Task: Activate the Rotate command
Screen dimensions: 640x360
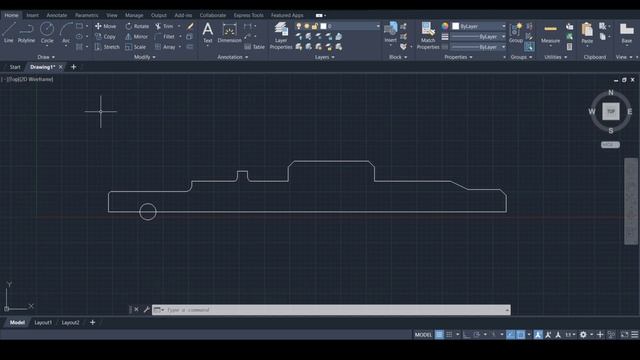Action: pos(137,26)
